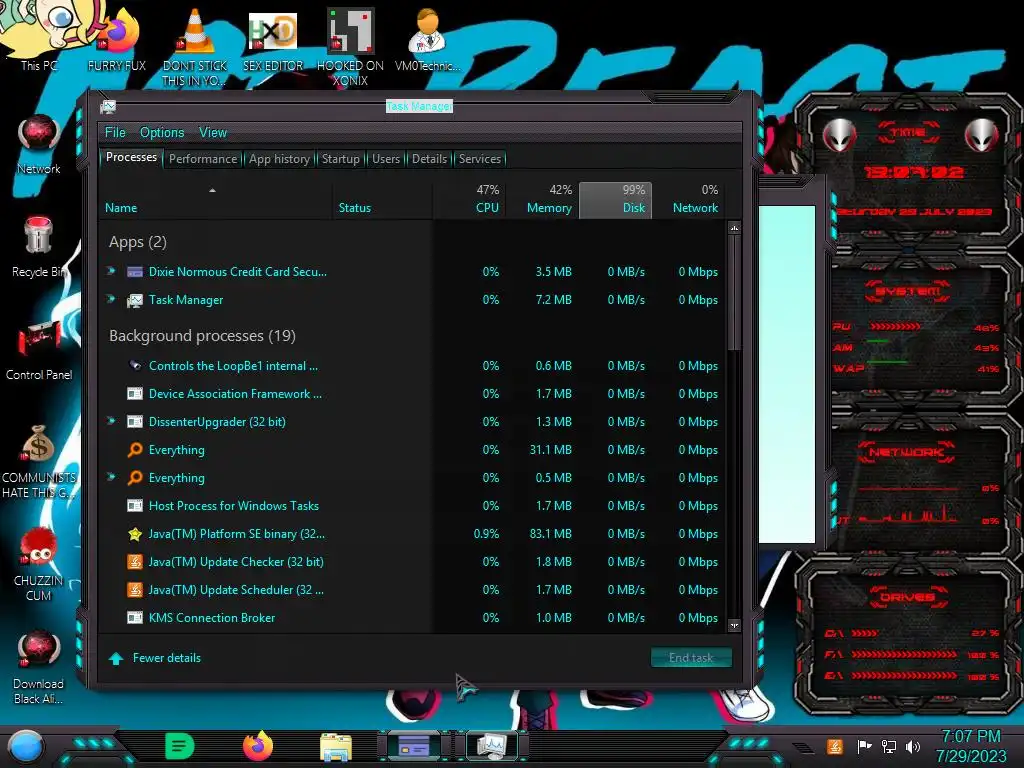Switch to the App history tab
Screen dimensions: 1024x768
pyautogui.click(x=280, y=159)
